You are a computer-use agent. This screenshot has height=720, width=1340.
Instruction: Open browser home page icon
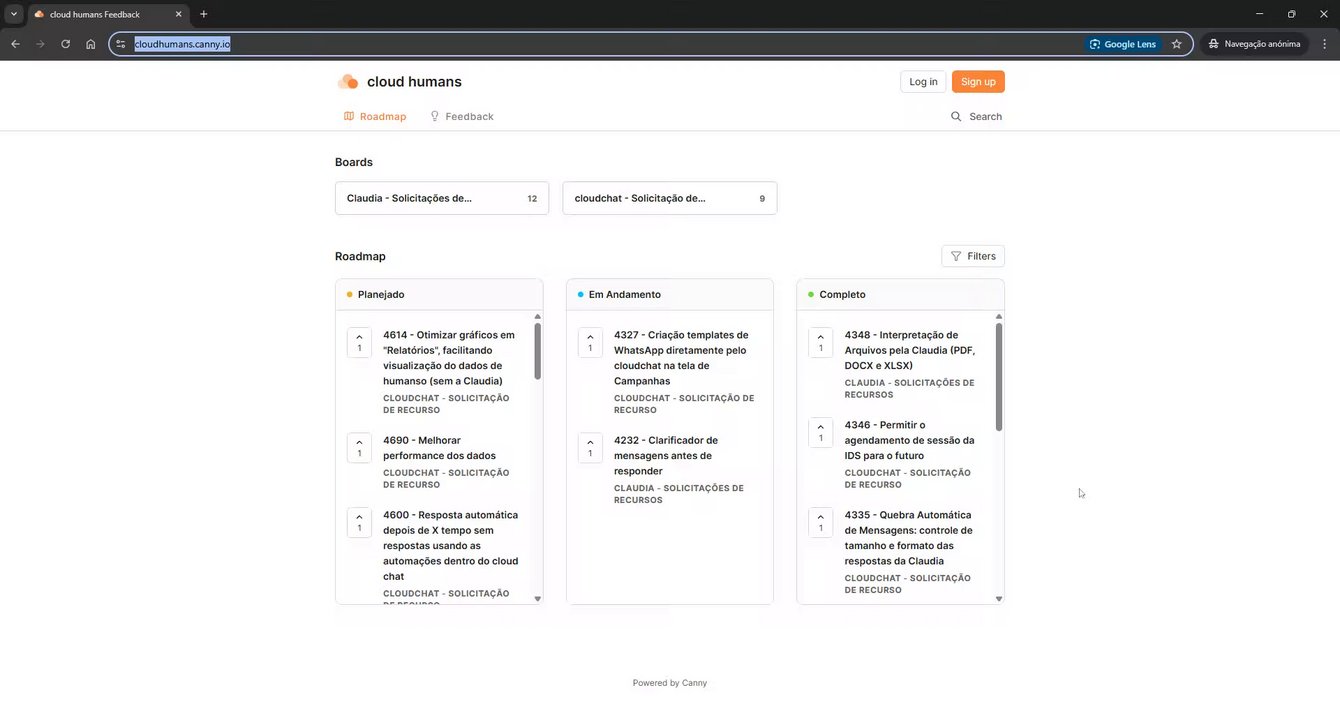tap(91, 44)
